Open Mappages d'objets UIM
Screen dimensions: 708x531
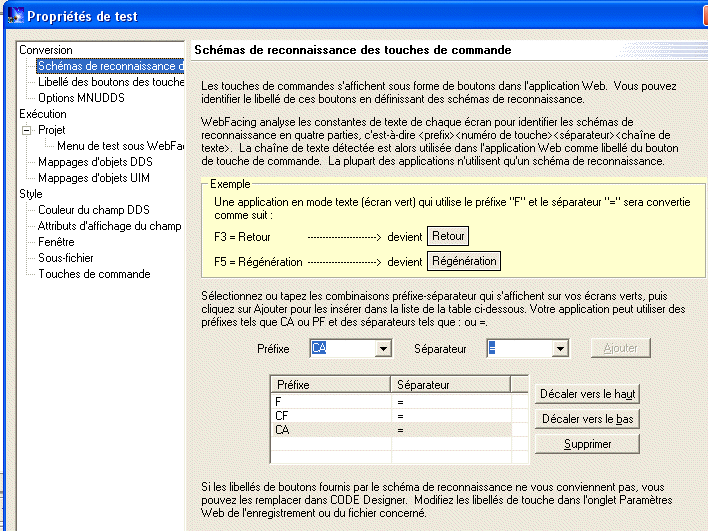click(x=94, y=178)
